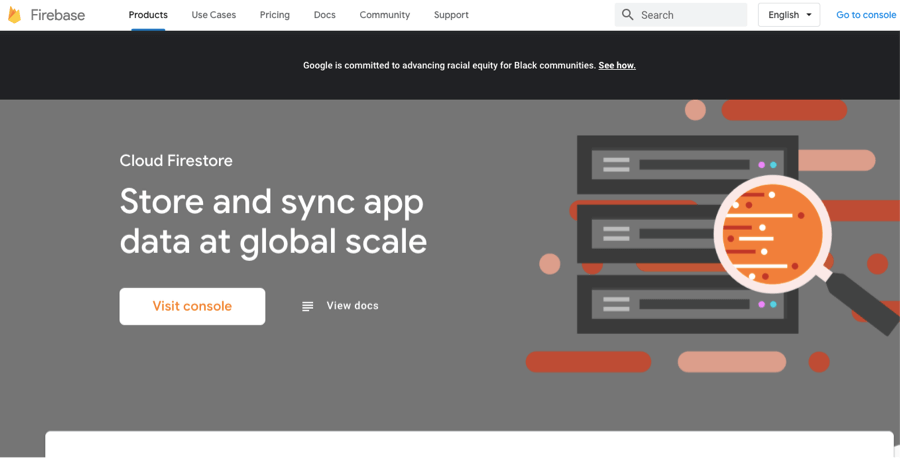This screenshot has width=900, height=458.
Task: Click the See how. link in banner
Action: [617, 65]
